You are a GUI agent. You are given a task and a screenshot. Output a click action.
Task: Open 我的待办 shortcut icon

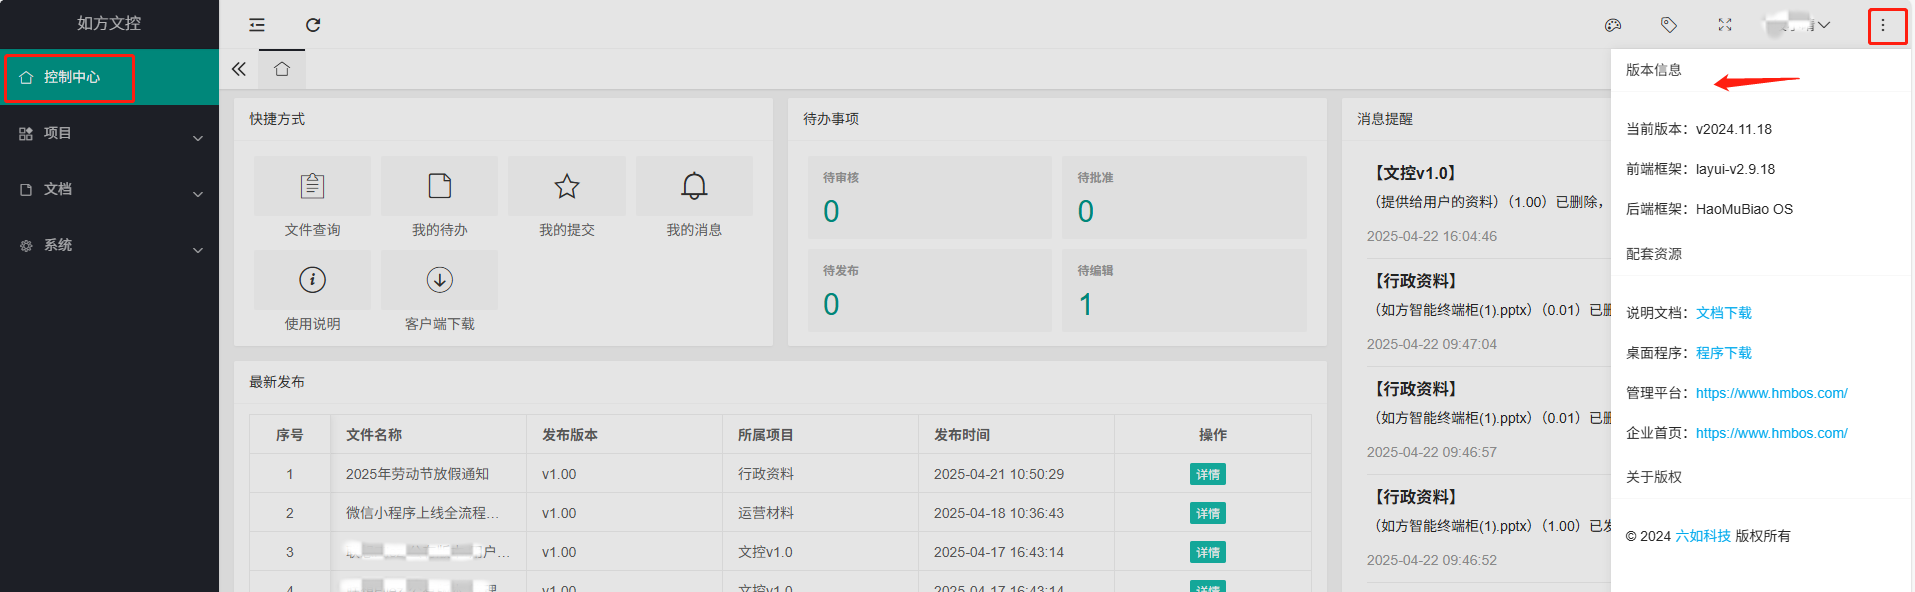click(439, 186)
